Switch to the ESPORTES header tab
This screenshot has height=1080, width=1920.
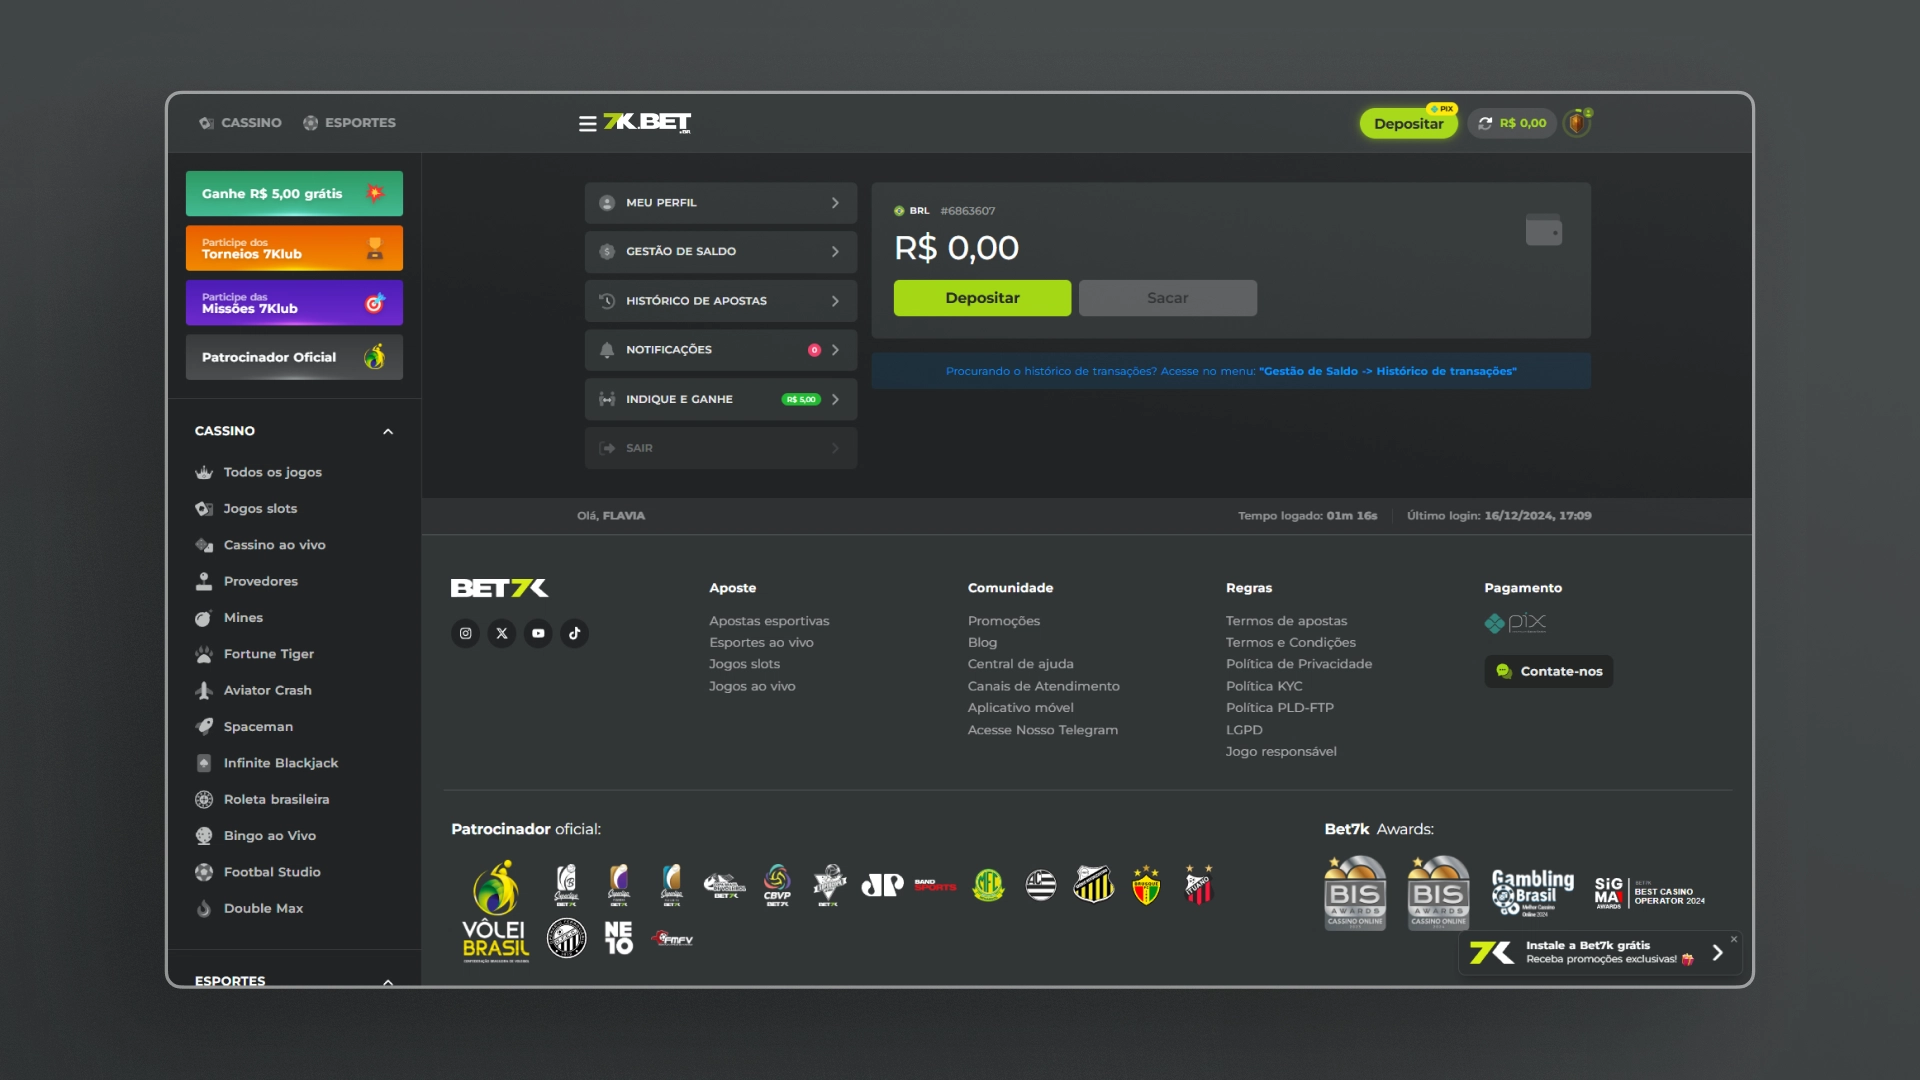pos(350,123)
